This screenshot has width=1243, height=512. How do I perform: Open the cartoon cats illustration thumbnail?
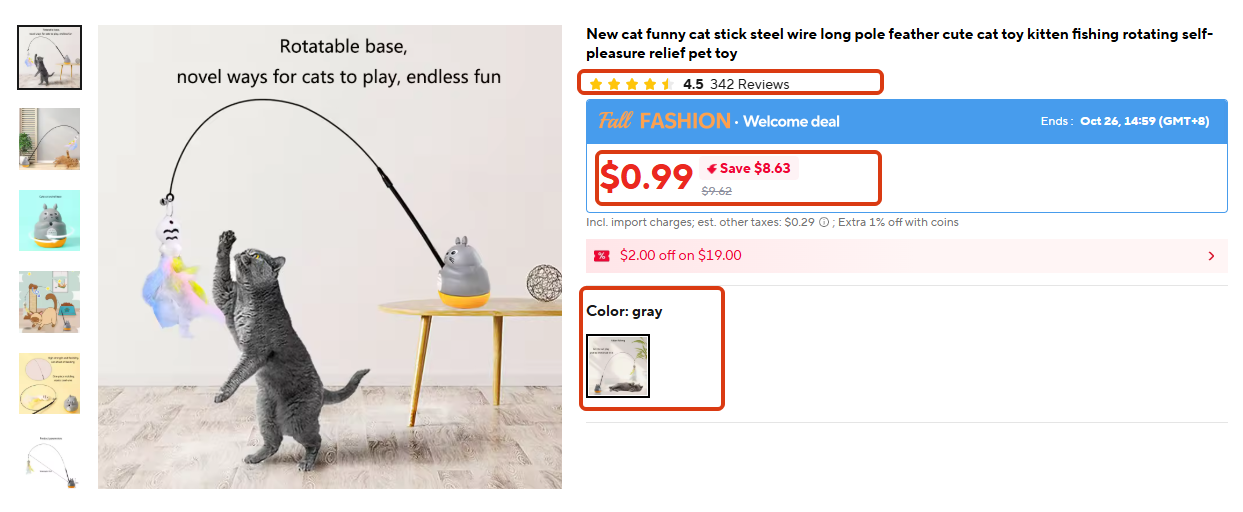point(49,302)
